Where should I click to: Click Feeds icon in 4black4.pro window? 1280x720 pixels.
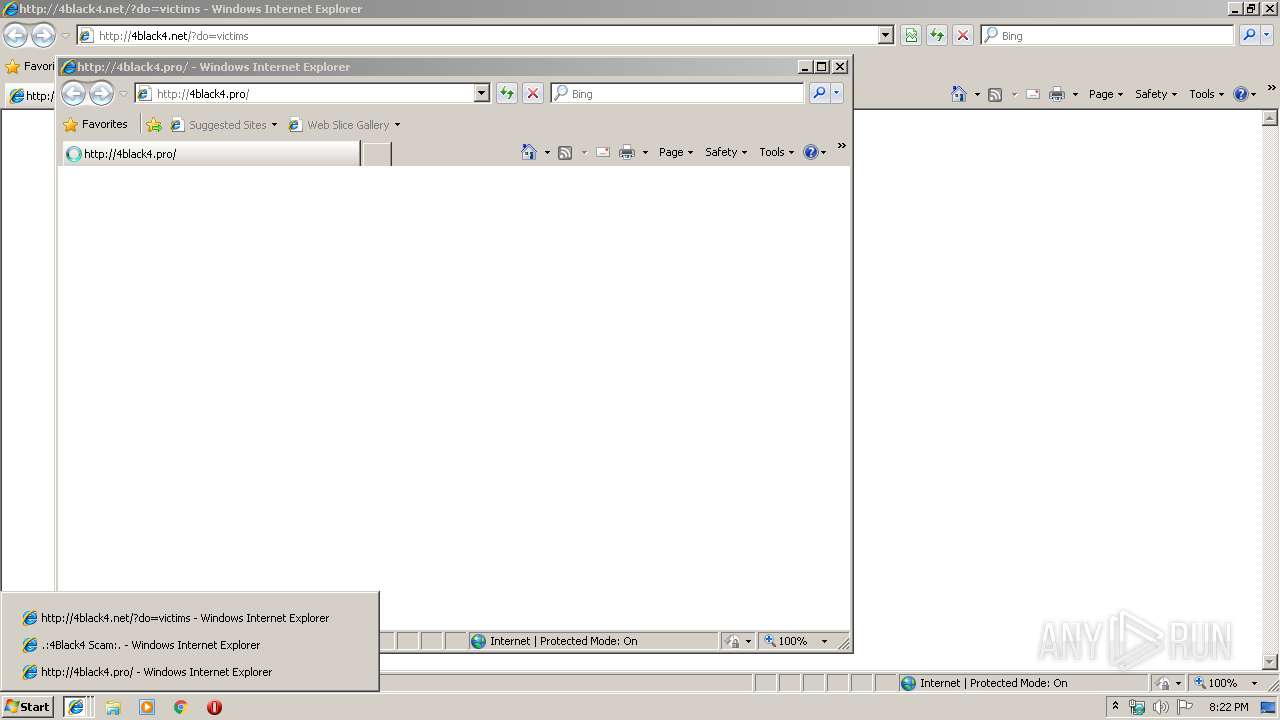click(565, 152)
